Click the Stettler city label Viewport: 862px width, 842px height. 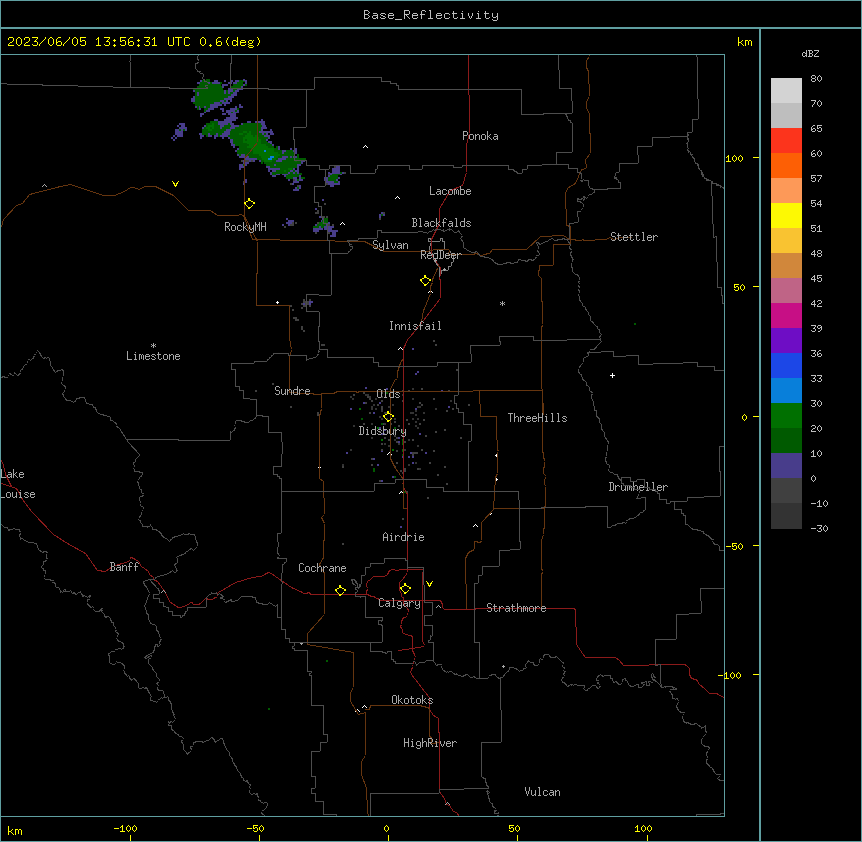(x=634, y=237)
